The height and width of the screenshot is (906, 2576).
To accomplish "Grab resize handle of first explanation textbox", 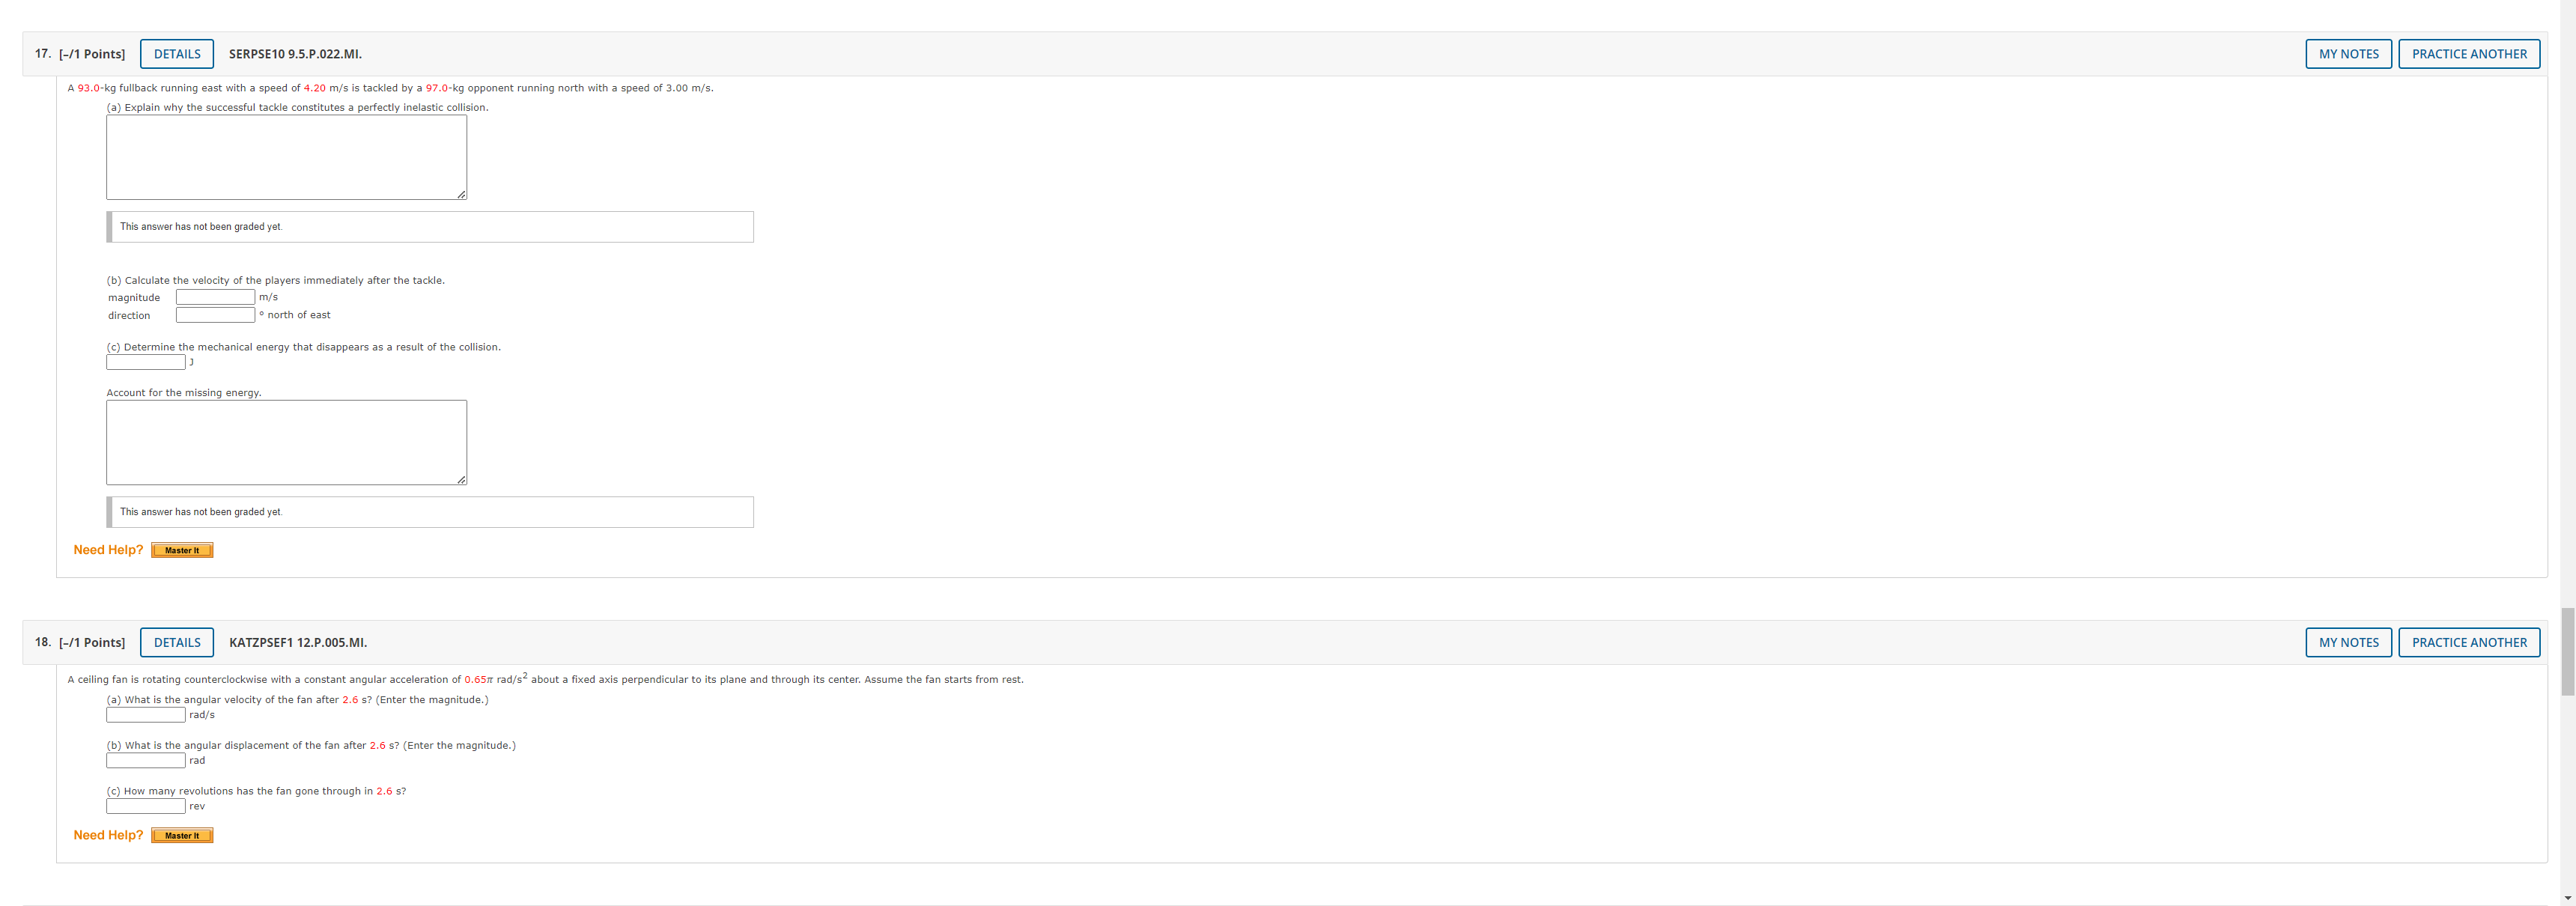I will [x=461, y=194].
